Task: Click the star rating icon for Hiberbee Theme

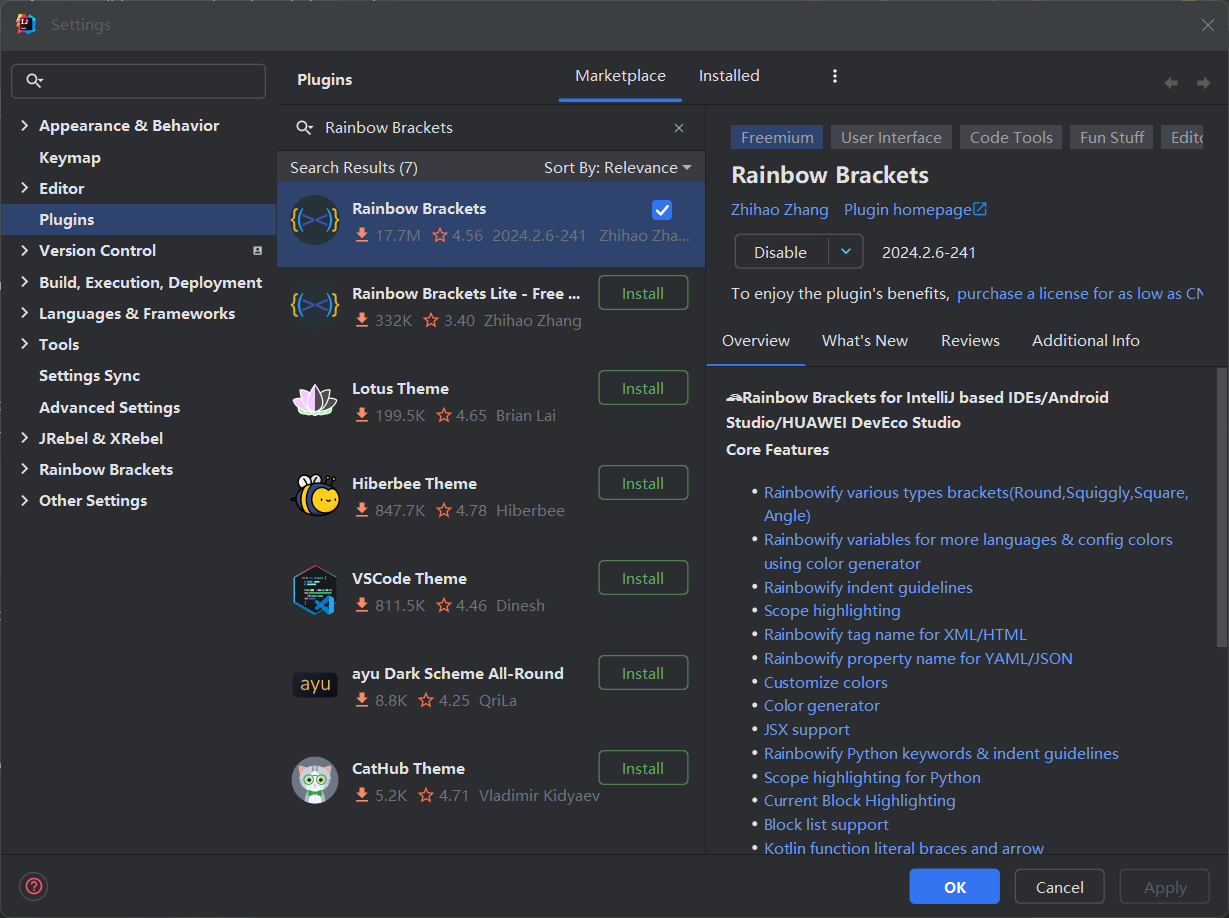Action: pyautogui.click(x=444, y=510)
